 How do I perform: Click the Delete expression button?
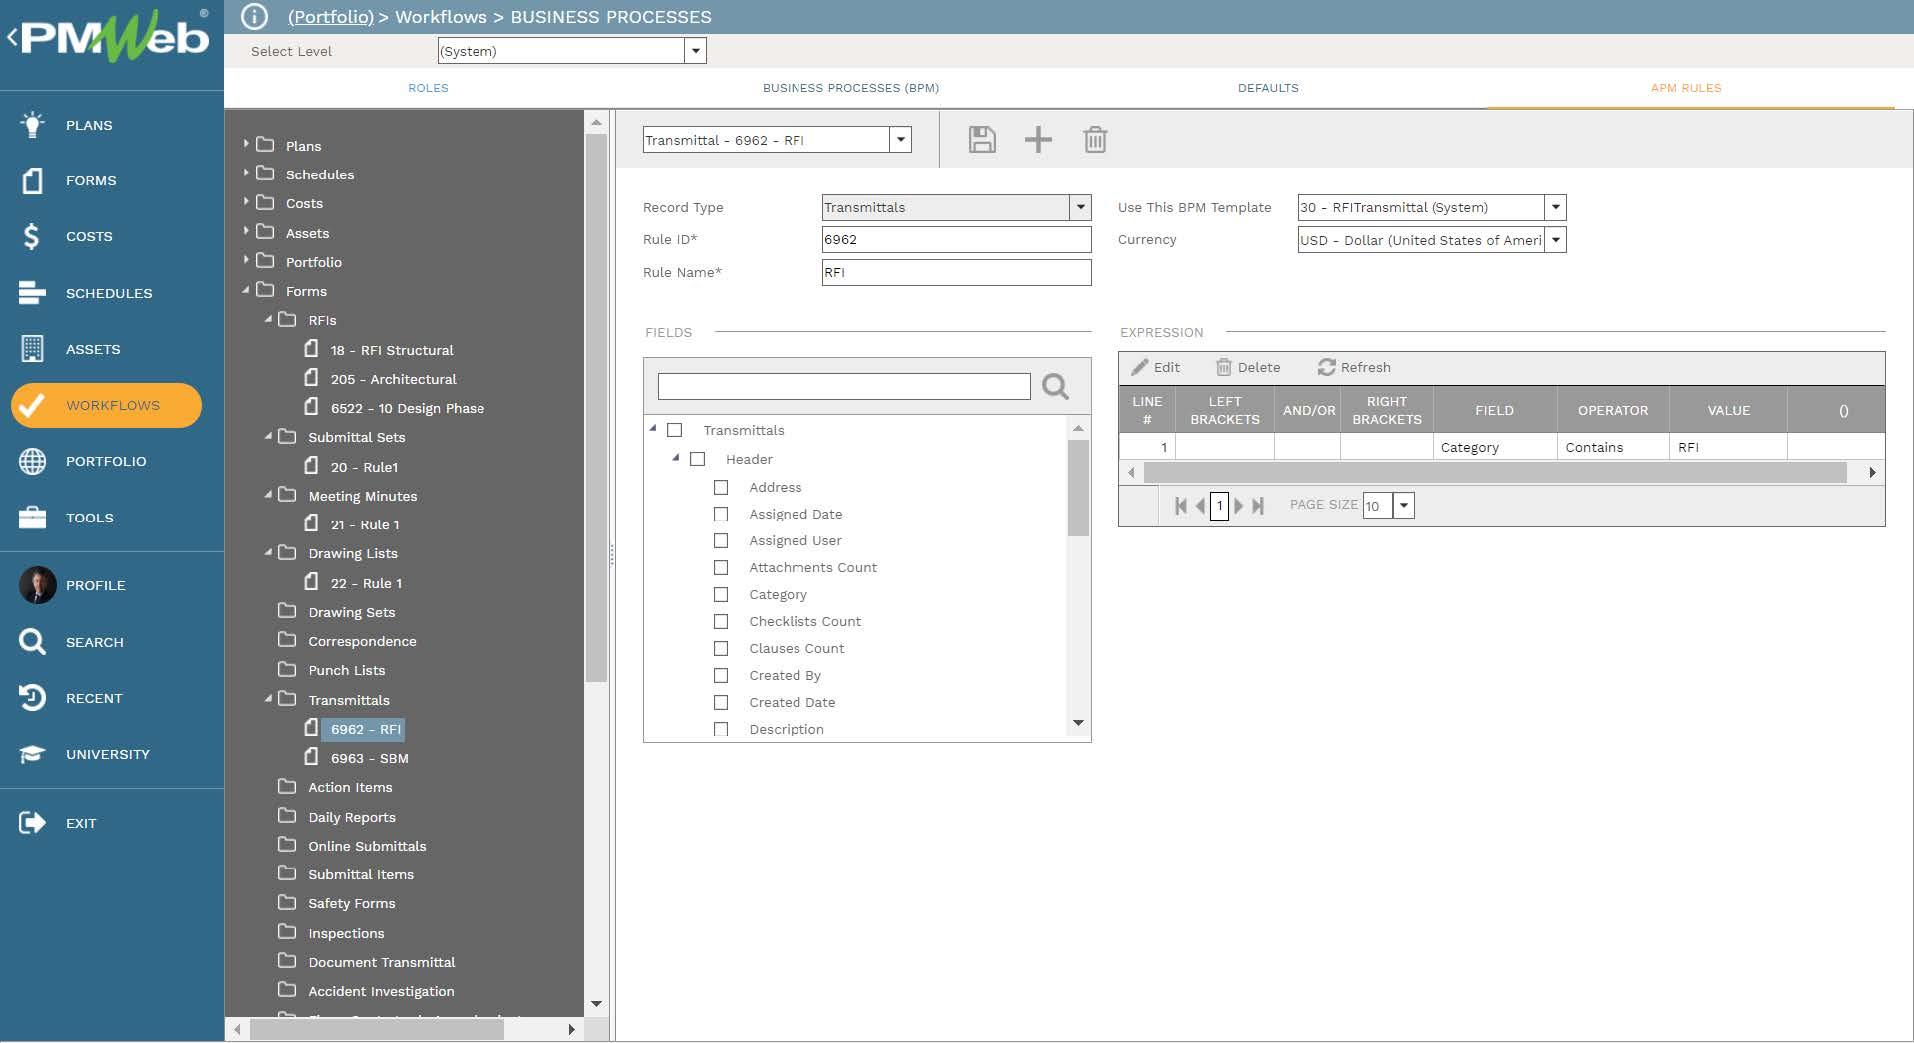click(x=1248, y=367)
